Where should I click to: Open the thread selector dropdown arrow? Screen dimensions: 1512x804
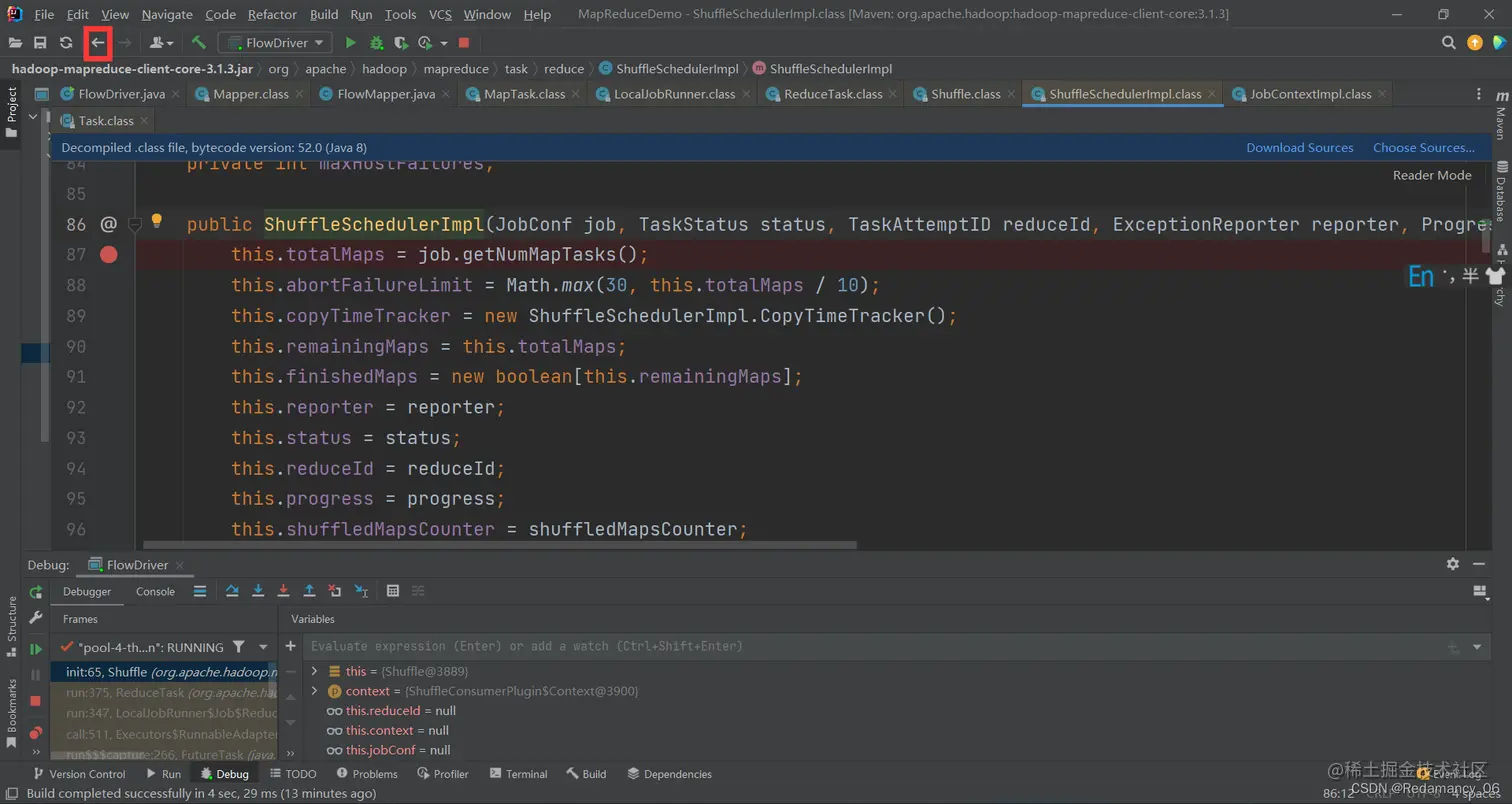264,647
